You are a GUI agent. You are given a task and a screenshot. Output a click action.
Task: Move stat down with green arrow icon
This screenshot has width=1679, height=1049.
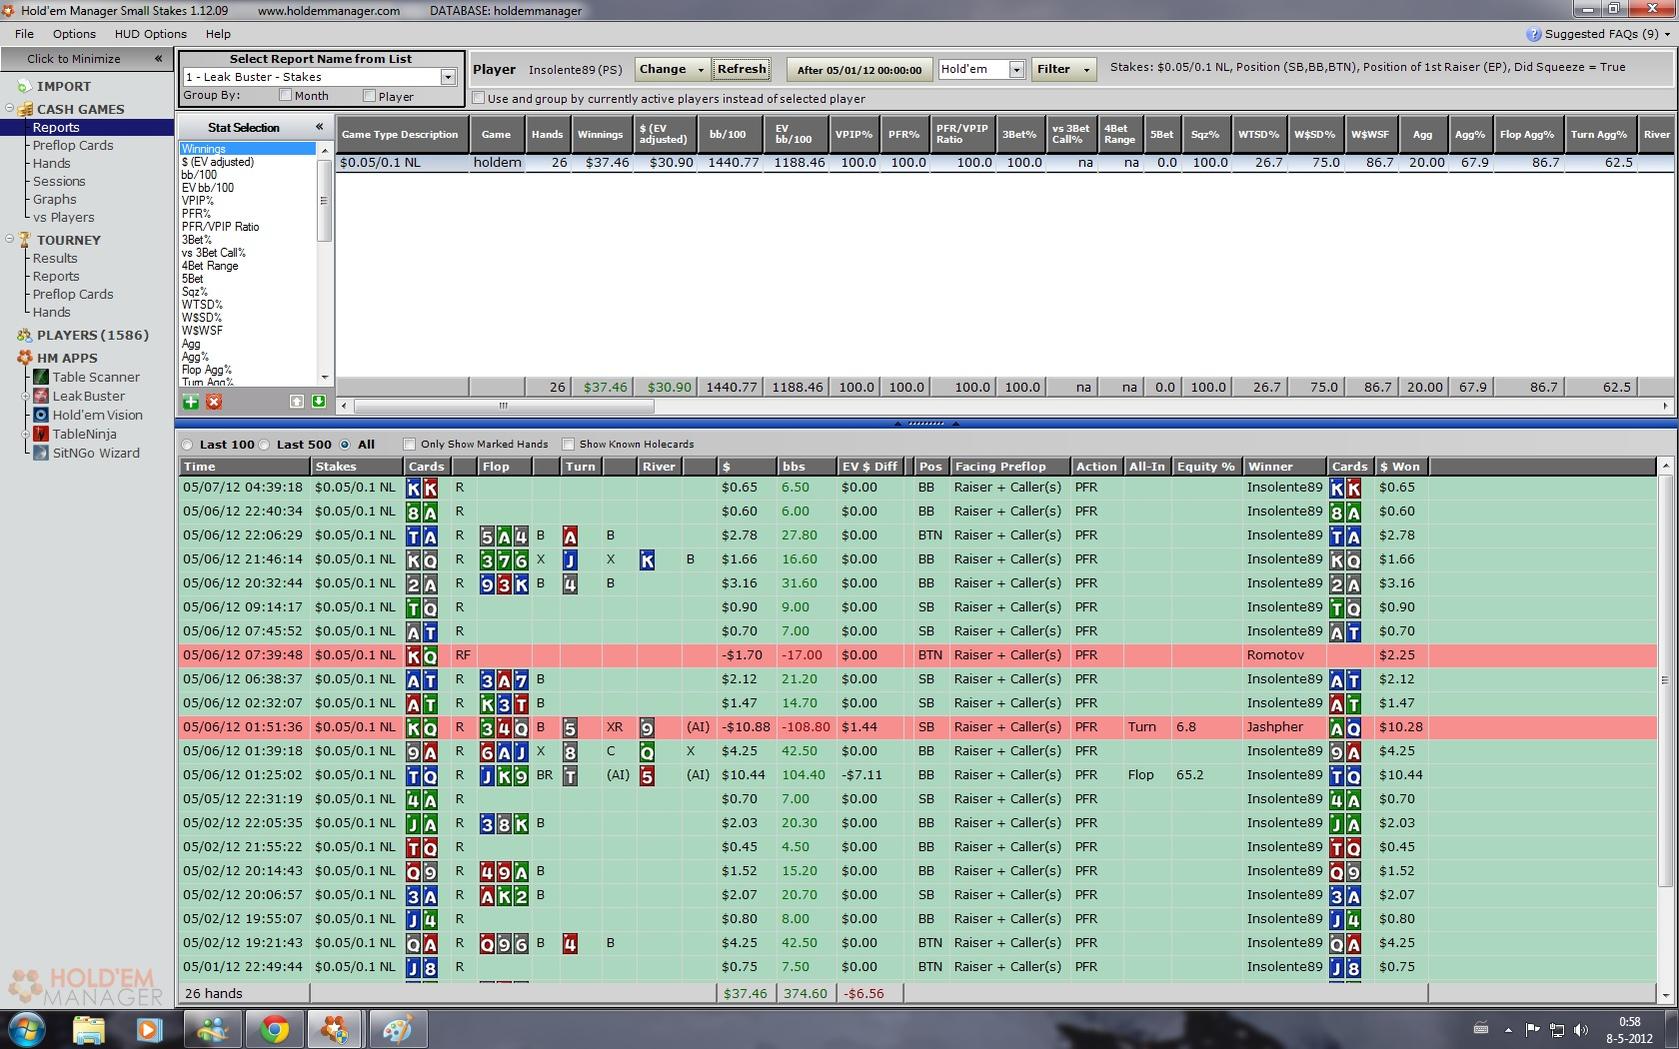[318, 401]
